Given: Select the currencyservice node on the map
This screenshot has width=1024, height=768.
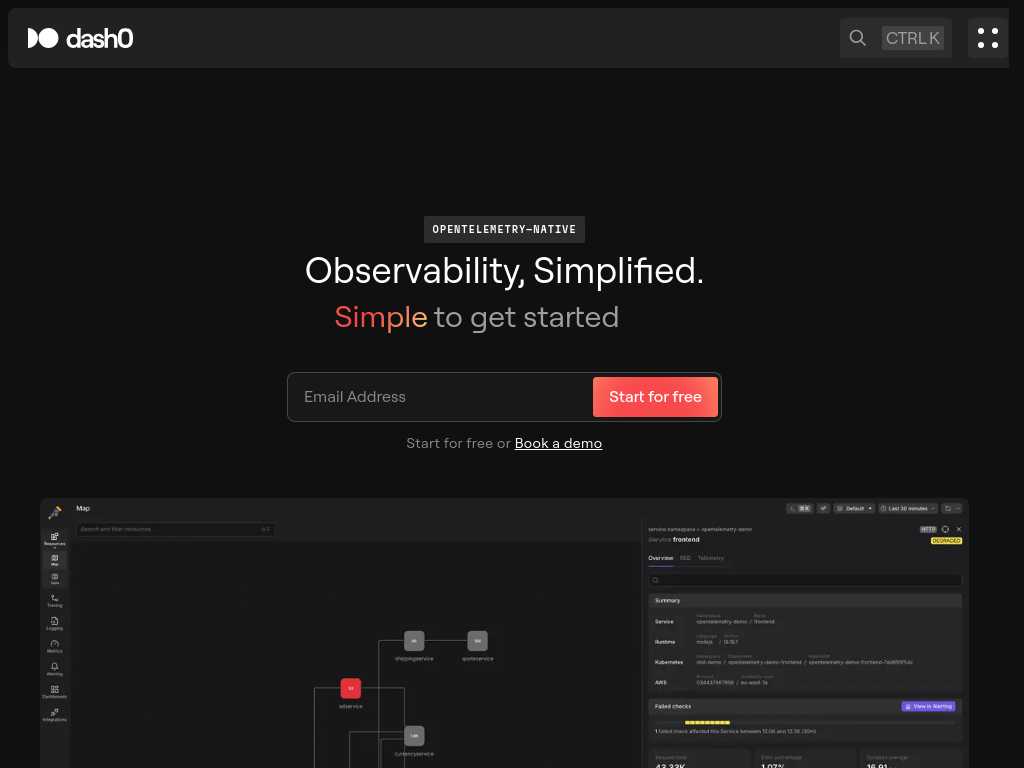Looking at the screenshot, I should [x=414, y=736].
